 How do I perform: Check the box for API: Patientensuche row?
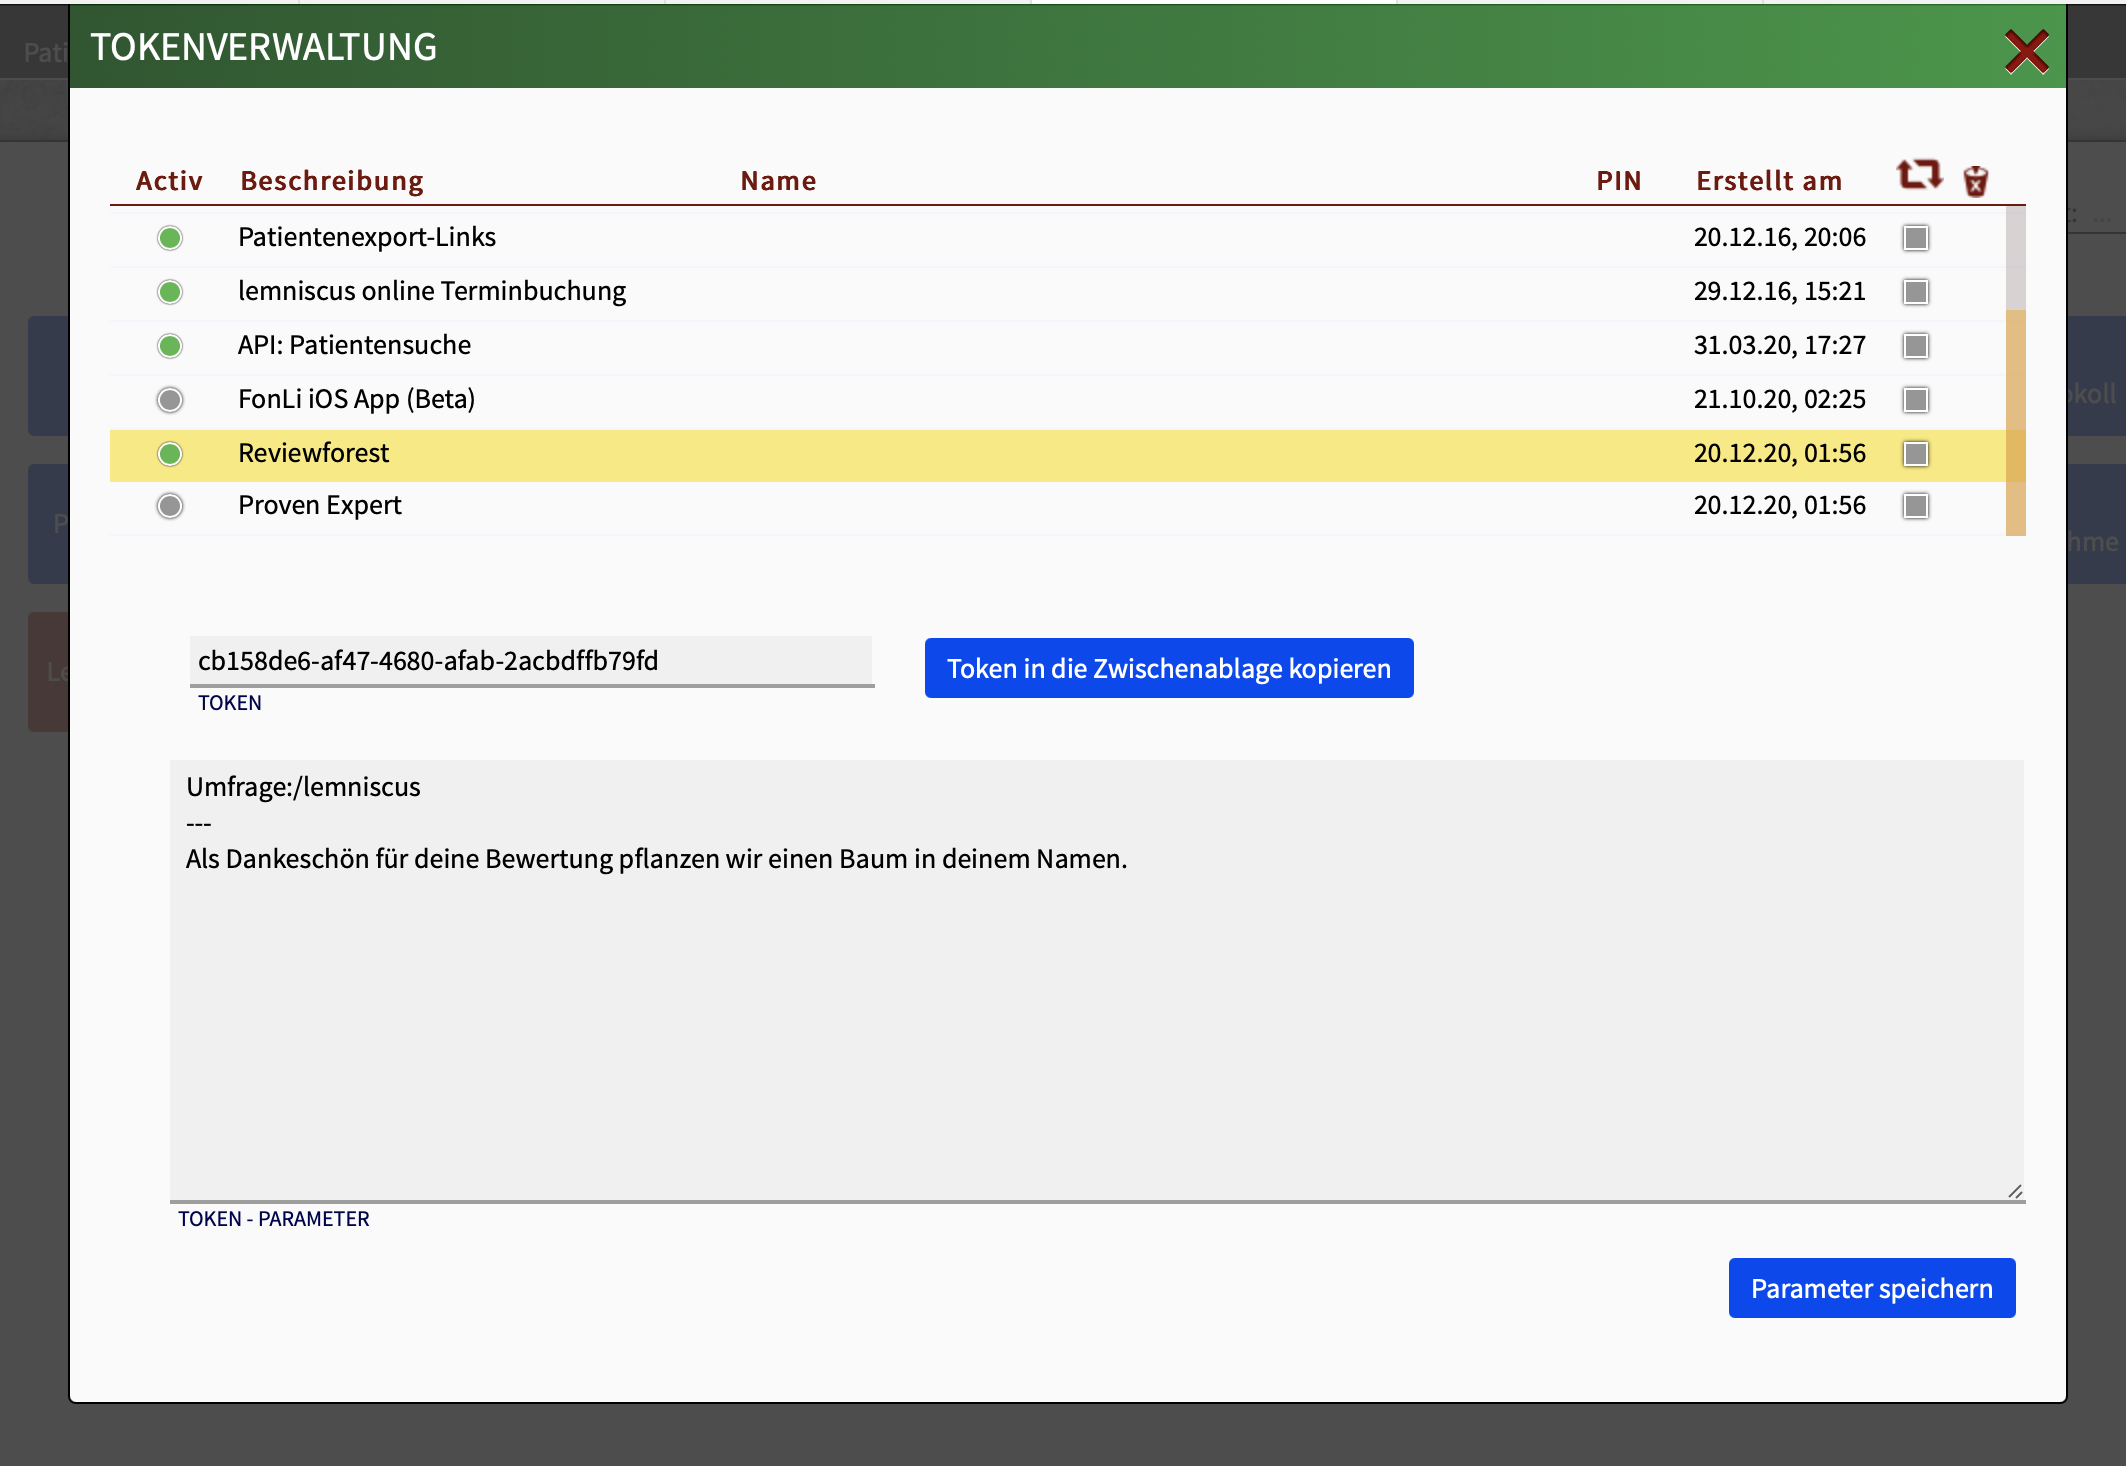1916,346
